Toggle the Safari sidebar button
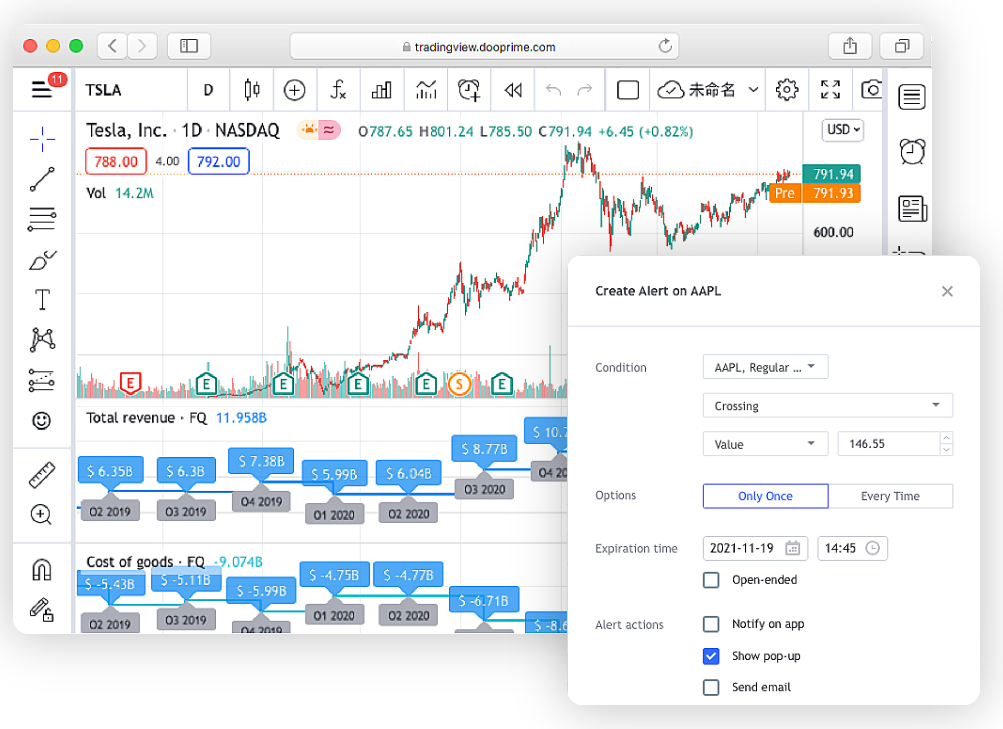Screen dimensions: 1003x729 tap(189, 46)
